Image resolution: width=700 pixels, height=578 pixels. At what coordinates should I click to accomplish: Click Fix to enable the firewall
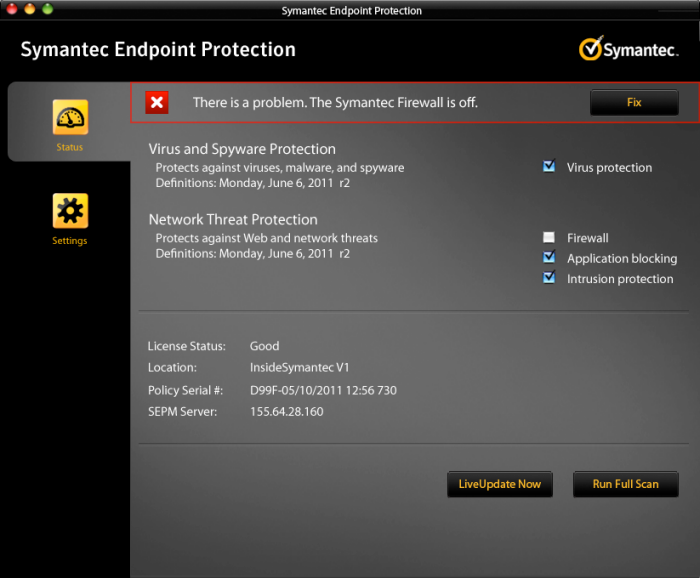(x=634, y=102)
